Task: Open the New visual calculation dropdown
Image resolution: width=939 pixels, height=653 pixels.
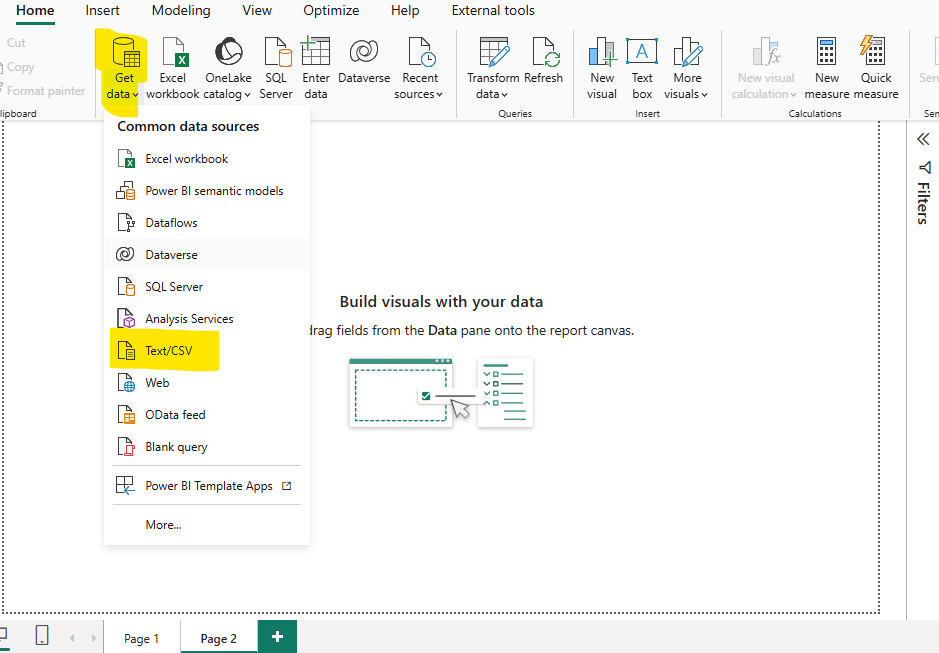Action: [764, 94]
